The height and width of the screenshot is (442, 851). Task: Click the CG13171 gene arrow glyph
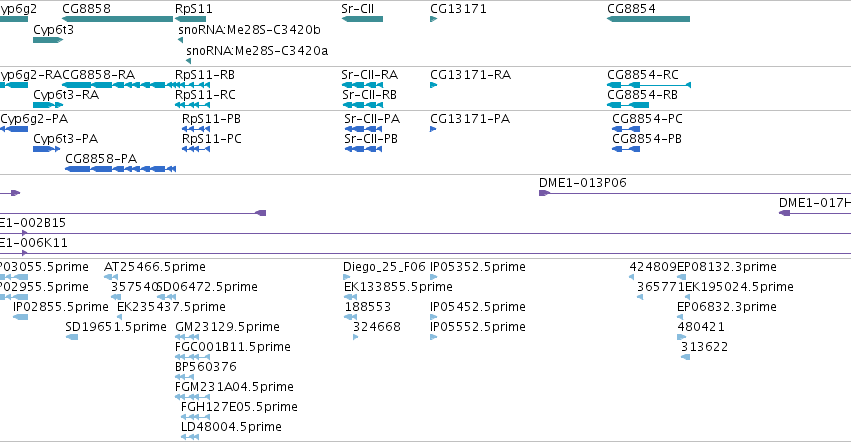tap(434, 19)
